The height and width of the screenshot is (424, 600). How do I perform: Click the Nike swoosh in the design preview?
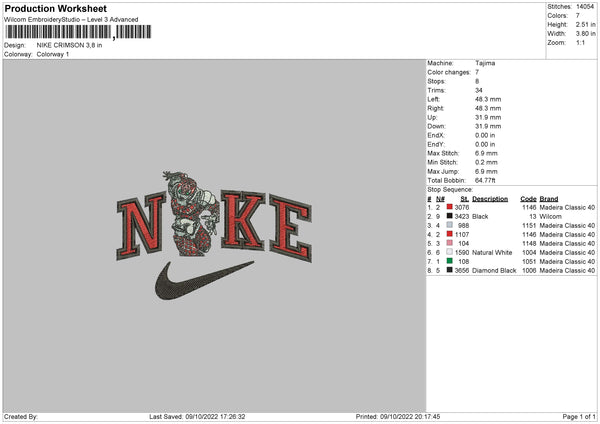point(204,280)
